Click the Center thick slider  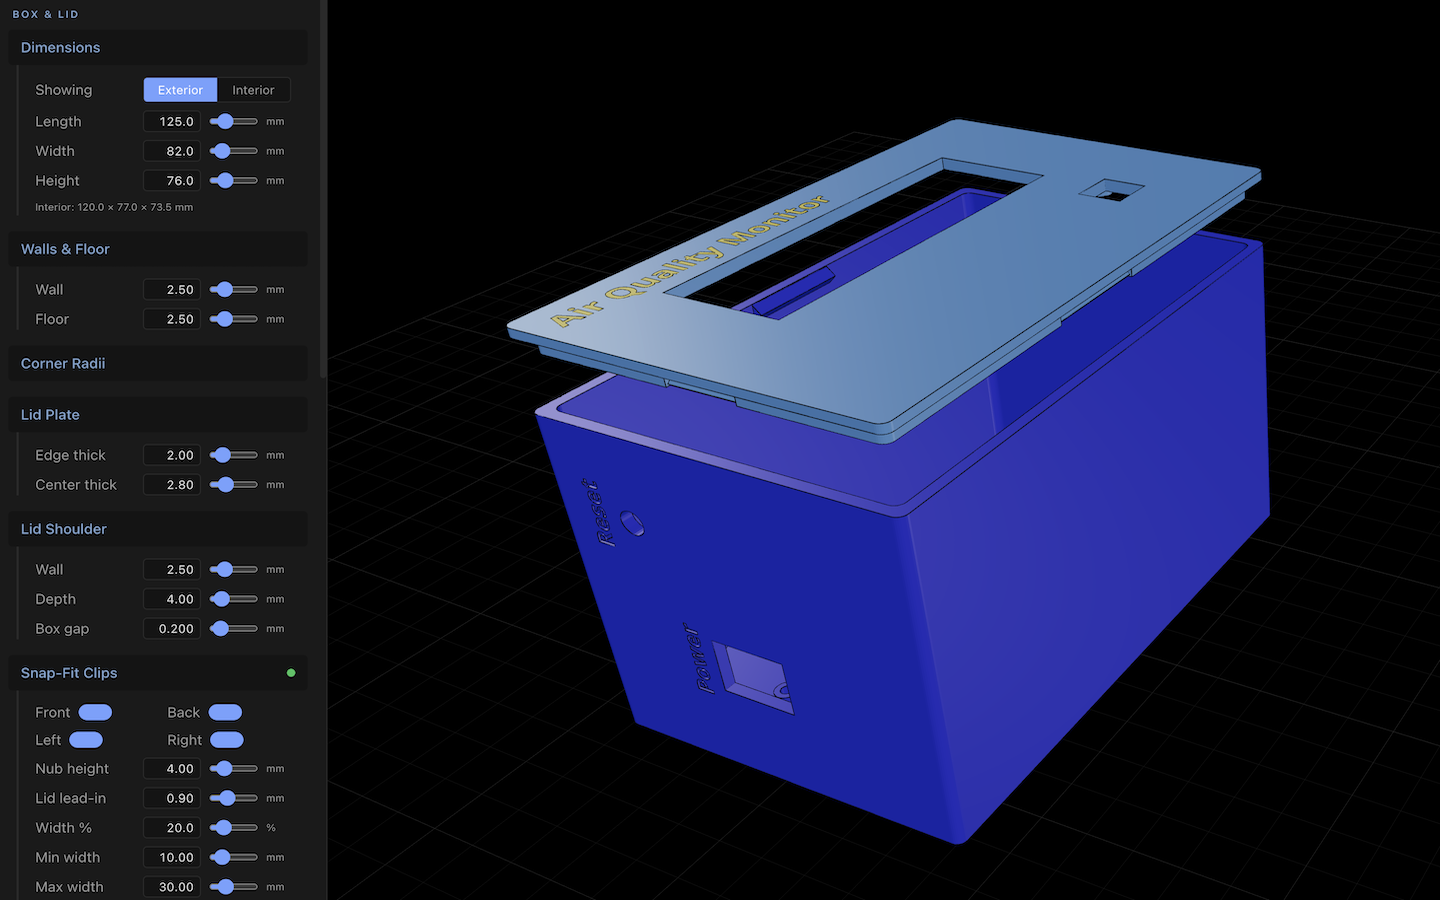pyautogui.click(x=234, y=485)
